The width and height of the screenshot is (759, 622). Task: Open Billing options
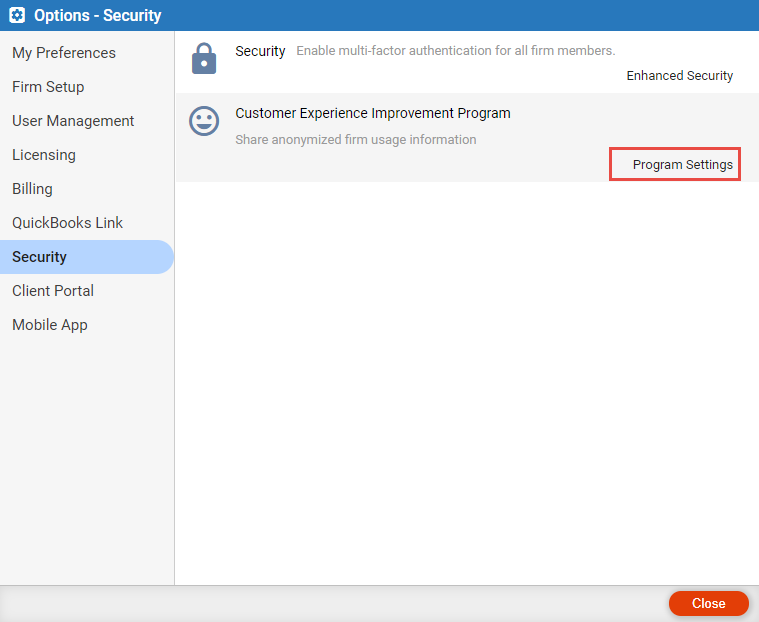(x=32, y=189)
